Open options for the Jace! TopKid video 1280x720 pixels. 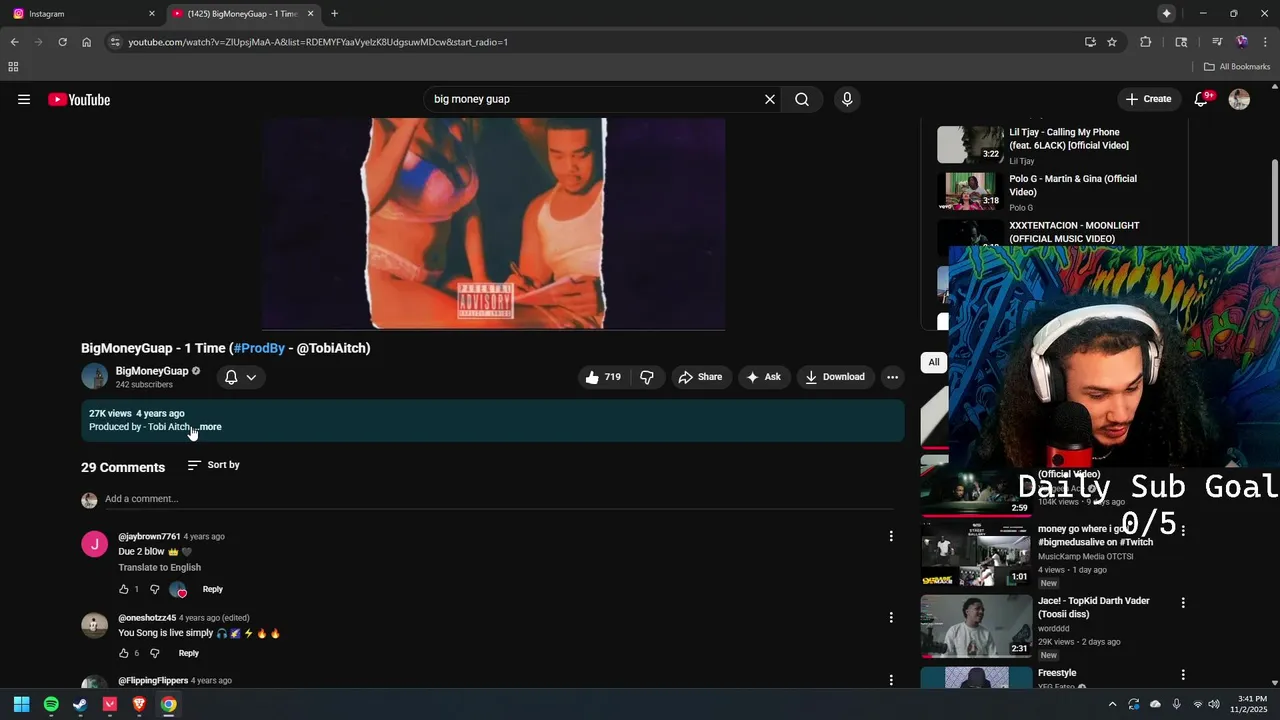(x=1183, y=603)
